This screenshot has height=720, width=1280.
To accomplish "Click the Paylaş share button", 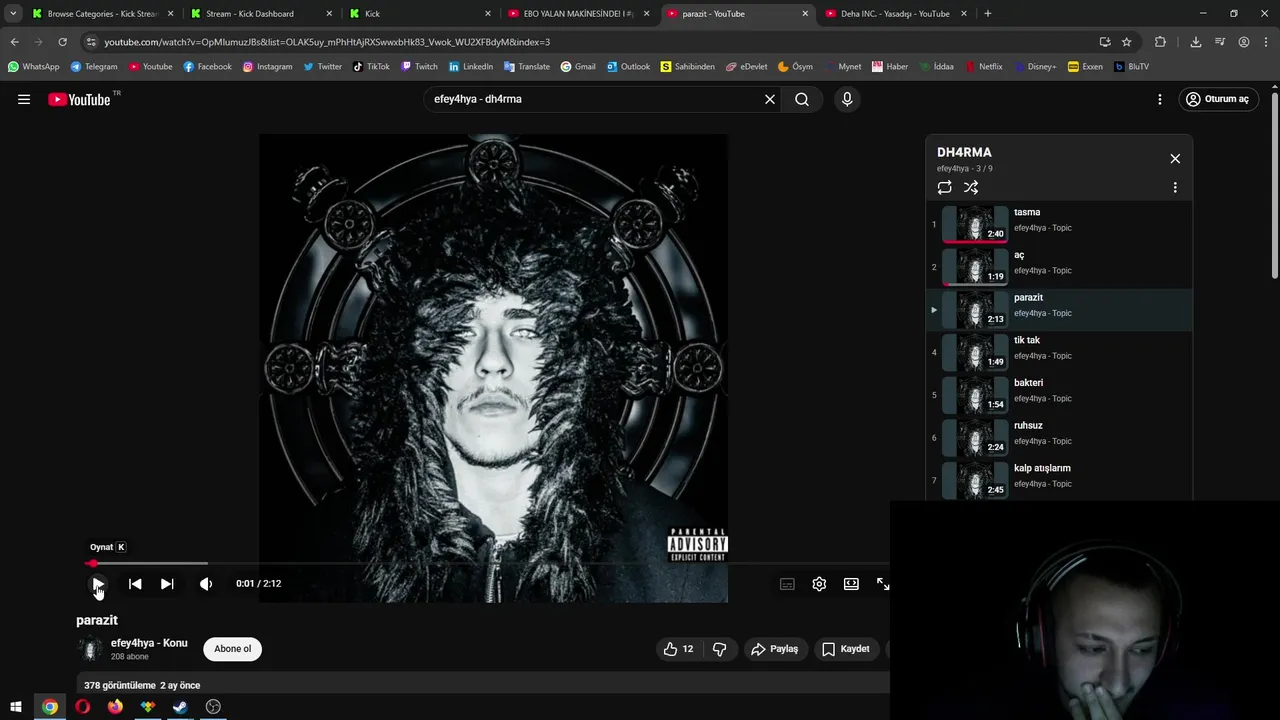I will tap(775, 649).
